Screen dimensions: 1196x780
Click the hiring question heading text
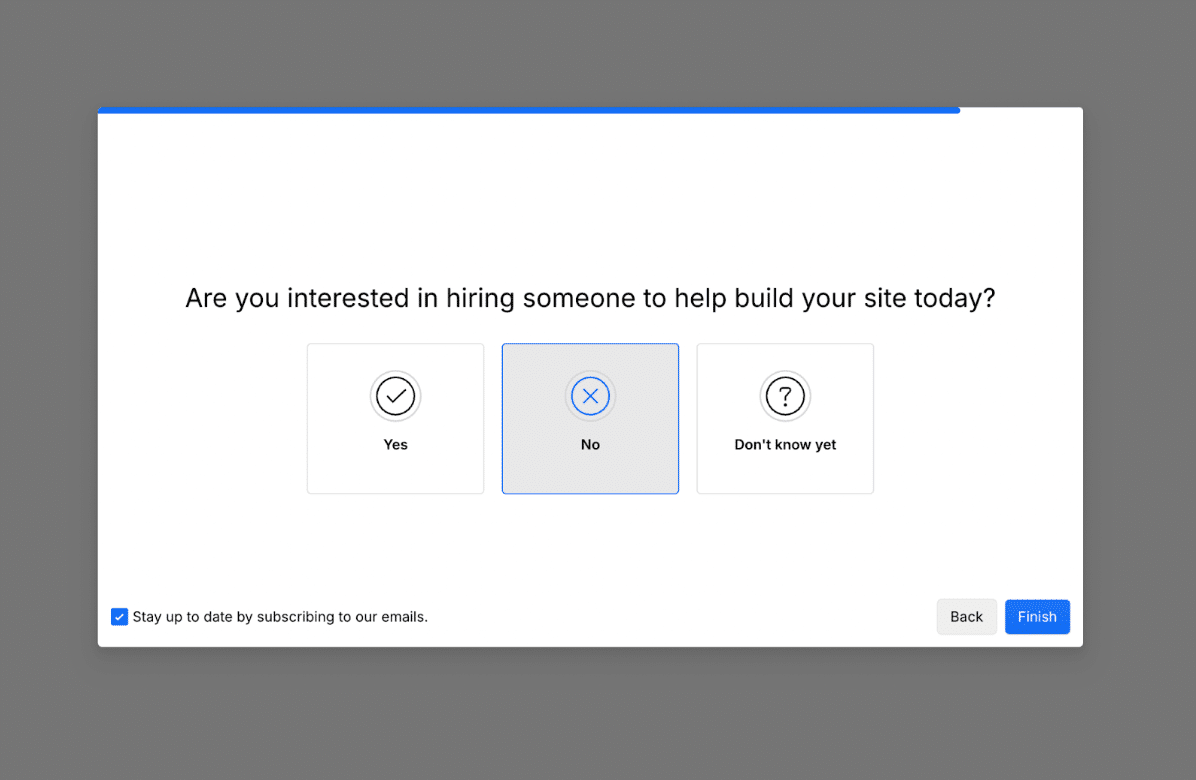[x=590, y=298]
